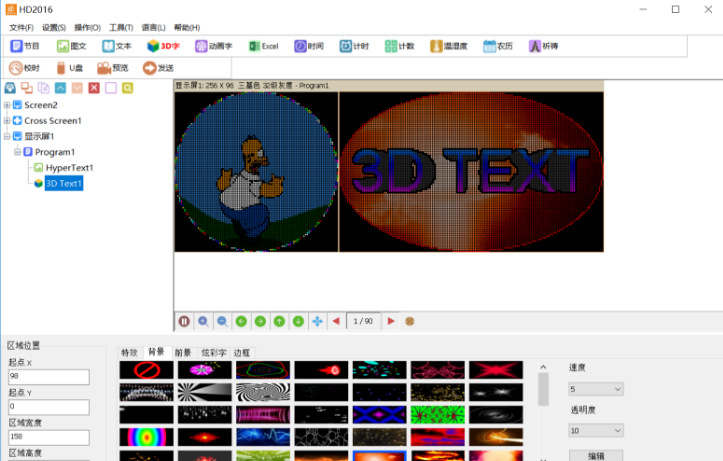This screenshot has height=461, width=723.
Task: Collapse the 显示屏1 tree node
Action: 7,136
